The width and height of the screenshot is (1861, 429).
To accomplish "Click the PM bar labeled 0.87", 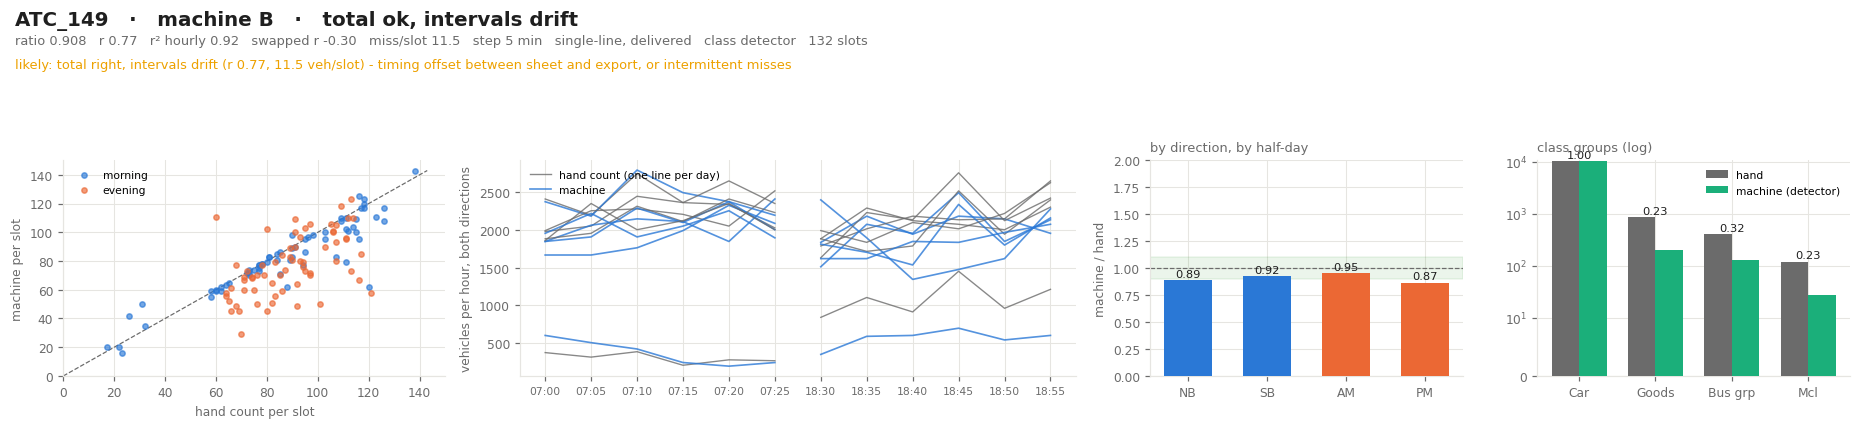I will coord(1425,329).
